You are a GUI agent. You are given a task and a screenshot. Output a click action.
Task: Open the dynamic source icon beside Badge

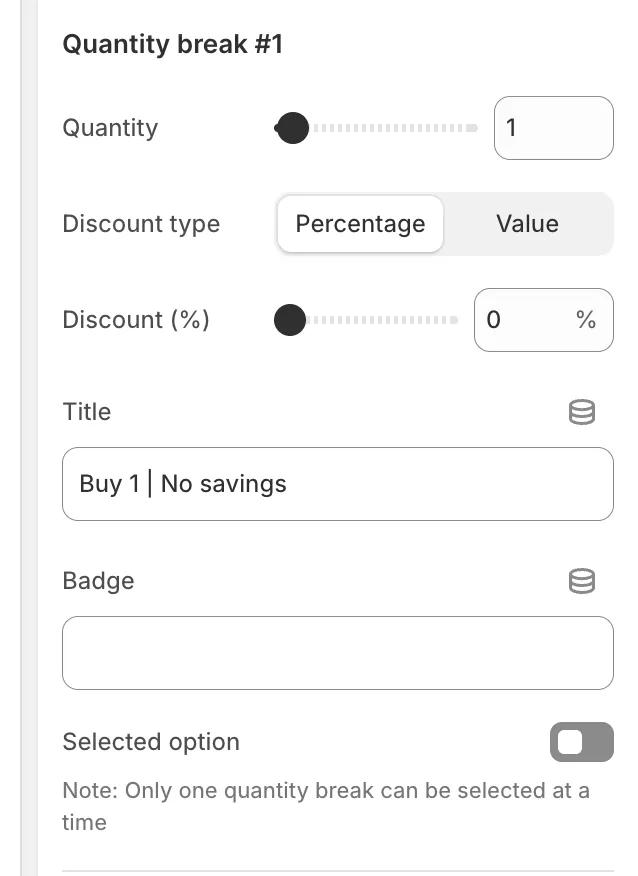(x=582, y=581)
